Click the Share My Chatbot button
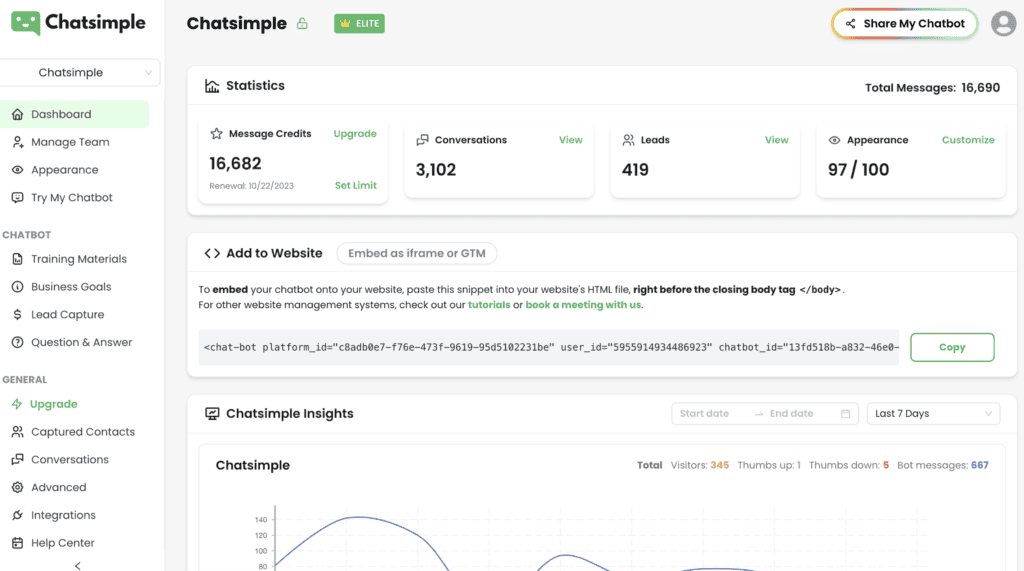 (904, 24)
